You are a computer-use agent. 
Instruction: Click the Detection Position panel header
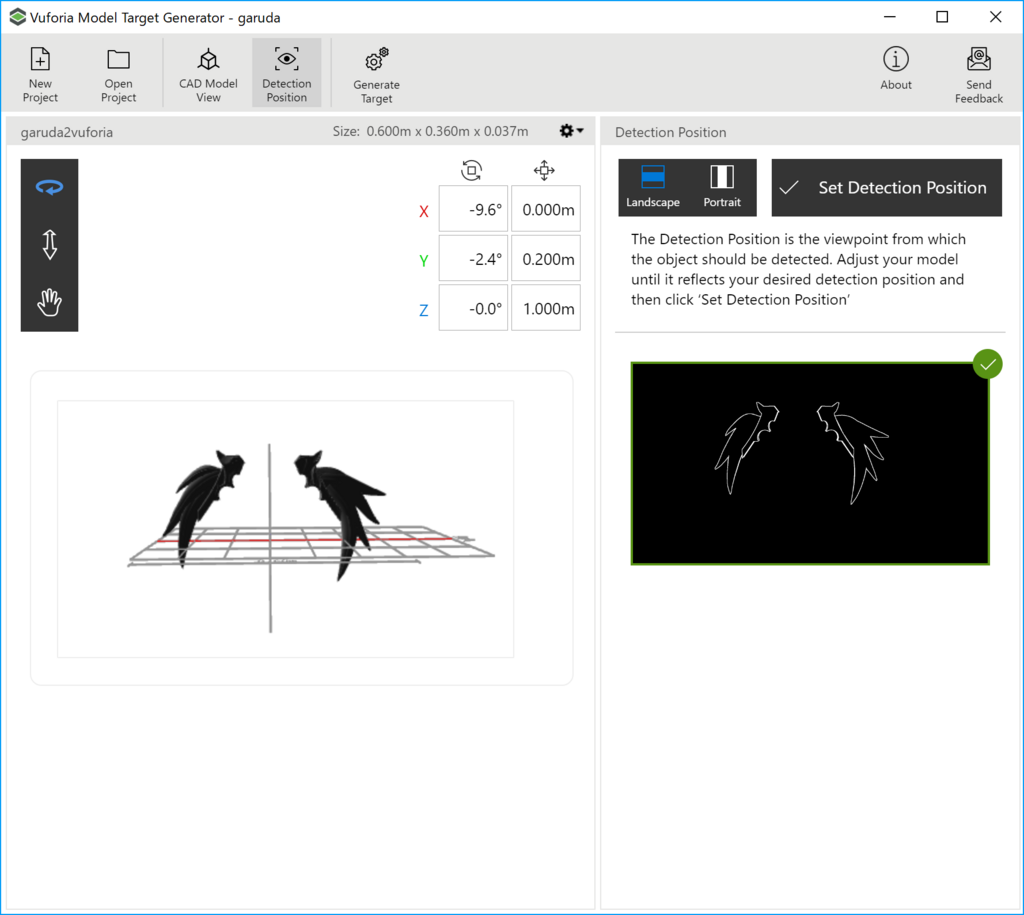(810, 132)
